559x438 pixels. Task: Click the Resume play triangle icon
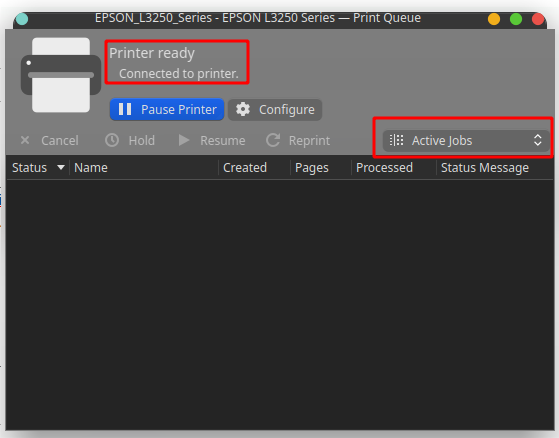click(x=184, y=140)
